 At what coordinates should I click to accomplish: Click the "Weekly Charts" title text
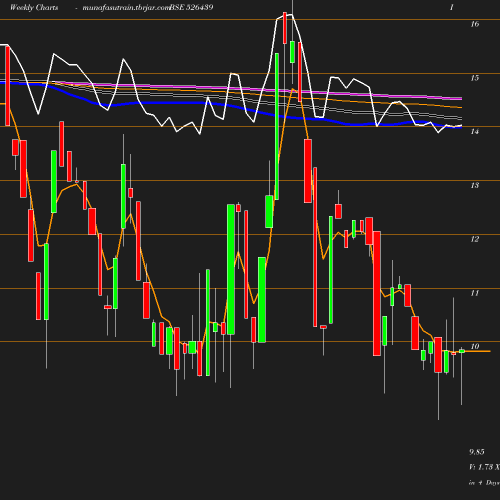pyautogui.click(x=34, y=7)
